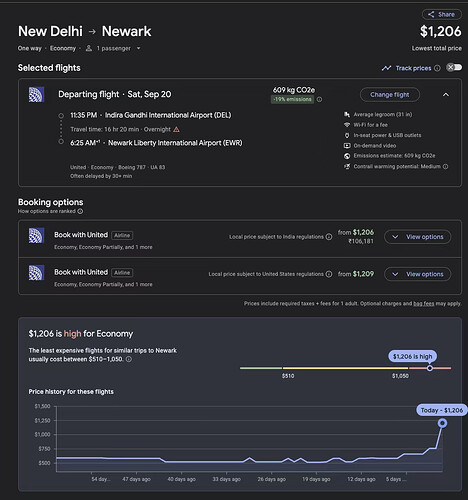This screenshot has width=468, height=500.
Task: Click the Today price point on graph
Action: [442, 423]
